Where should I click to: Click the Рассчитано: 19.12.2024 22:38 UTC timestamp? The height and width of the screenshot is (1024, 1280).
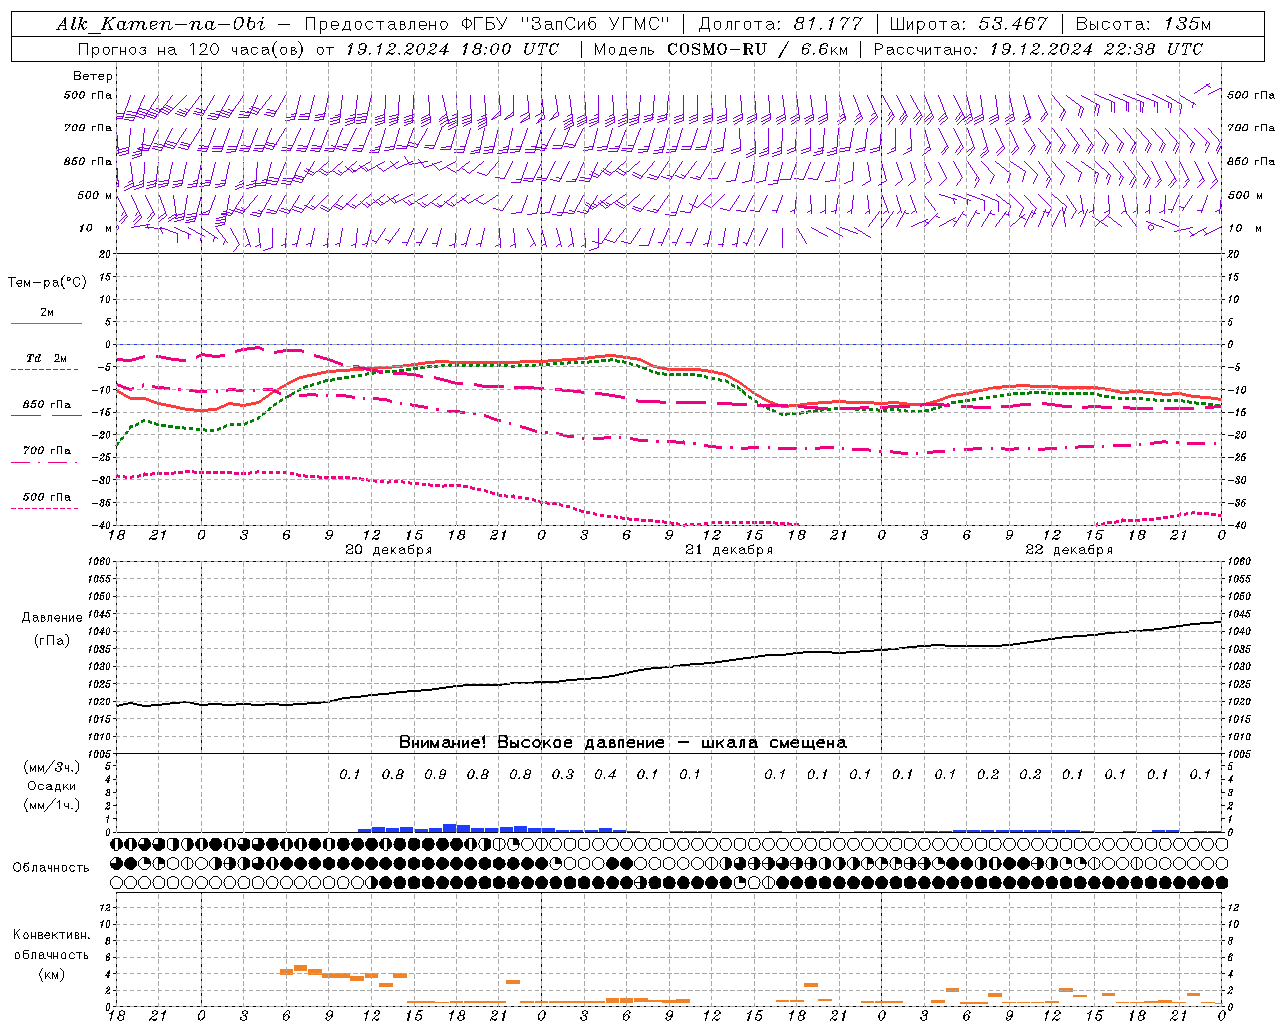click(1038, 49)
